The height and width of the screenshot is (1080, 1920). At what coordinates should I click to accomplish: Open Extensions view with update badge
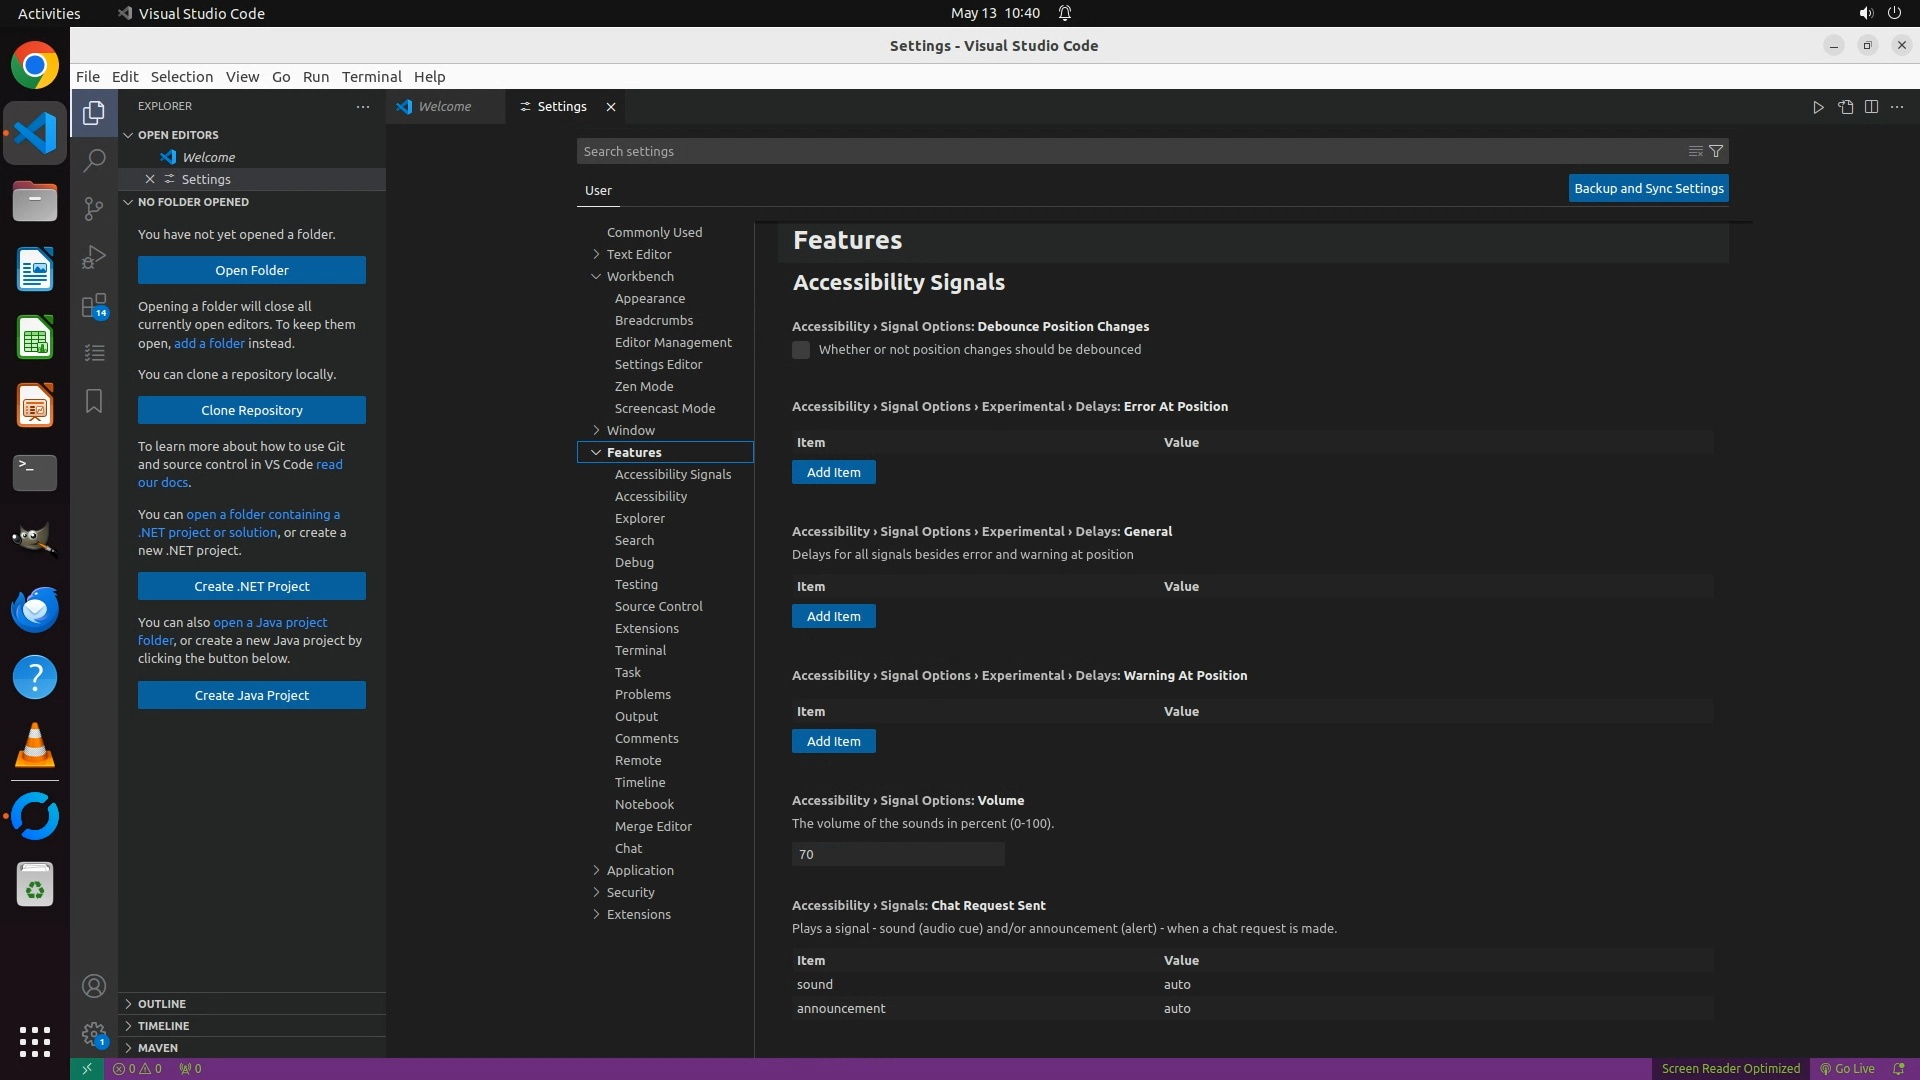coord(94,305)
